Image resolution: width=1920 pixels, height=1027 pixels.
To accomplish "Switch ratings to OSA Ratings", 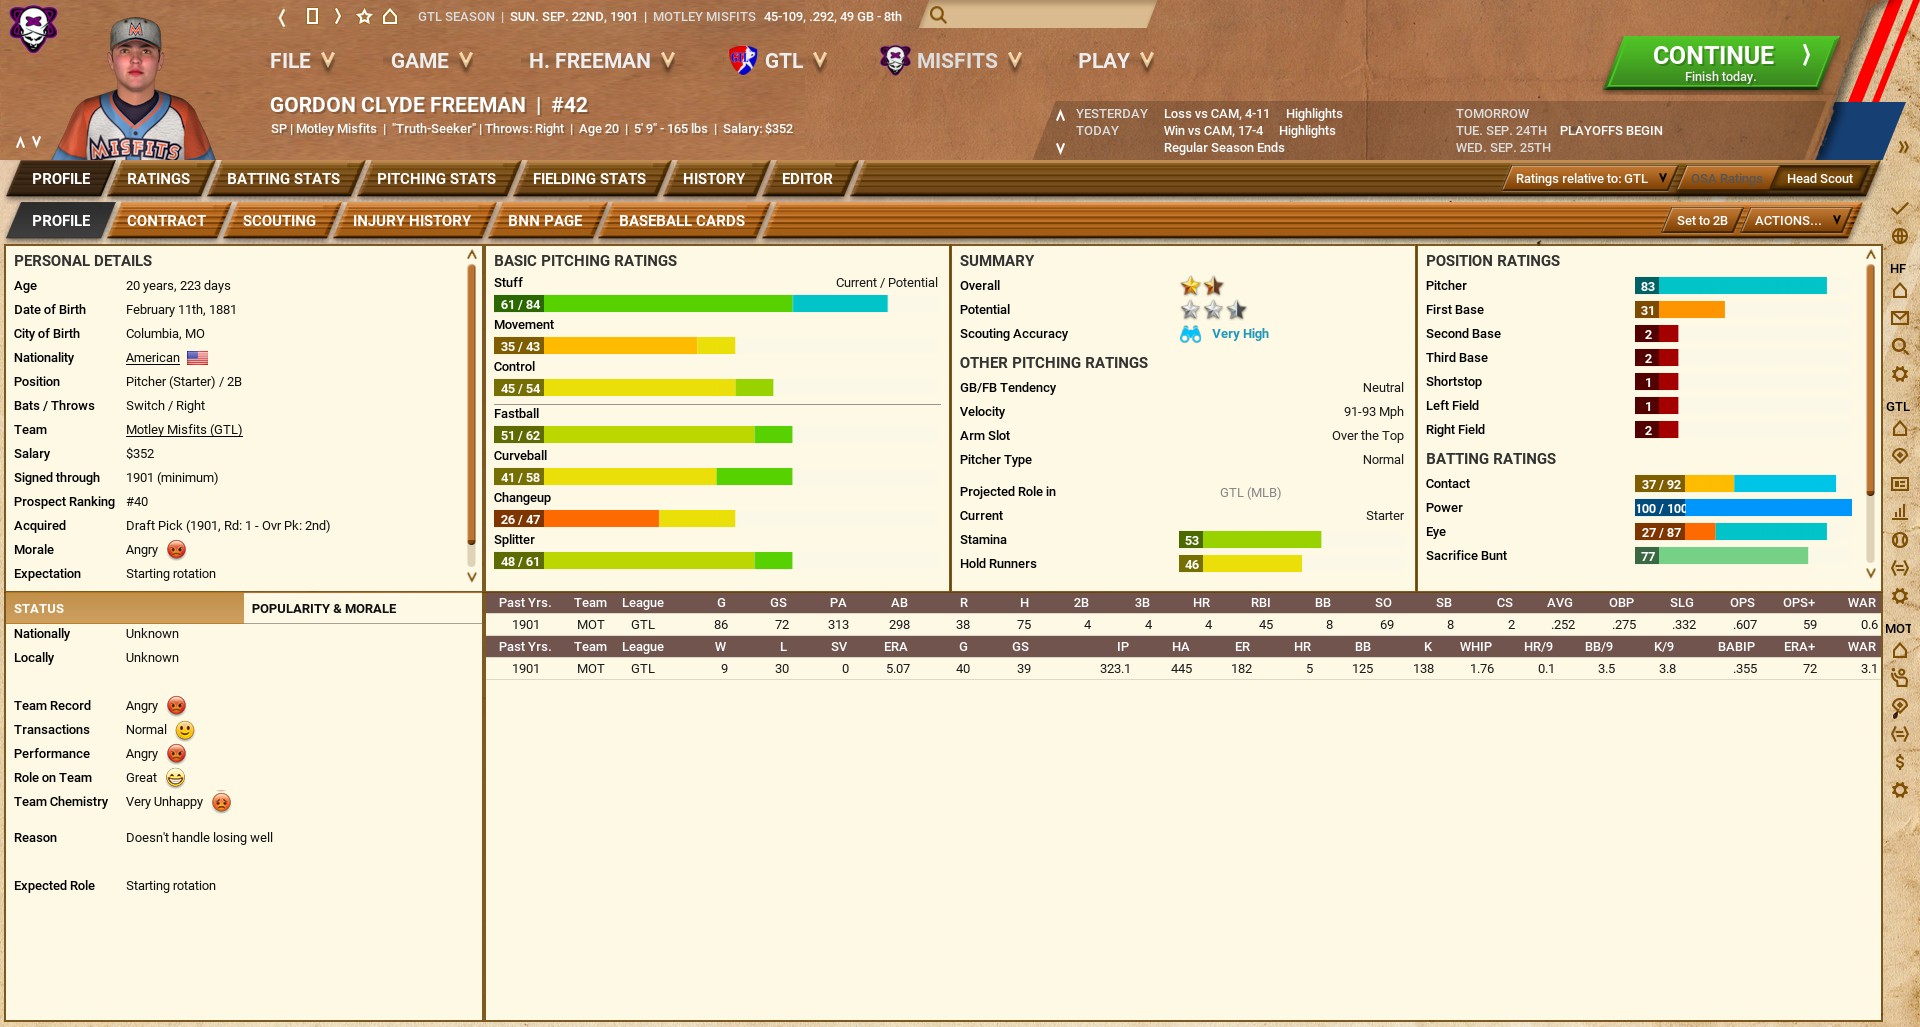I will [x=1726, y=179].
